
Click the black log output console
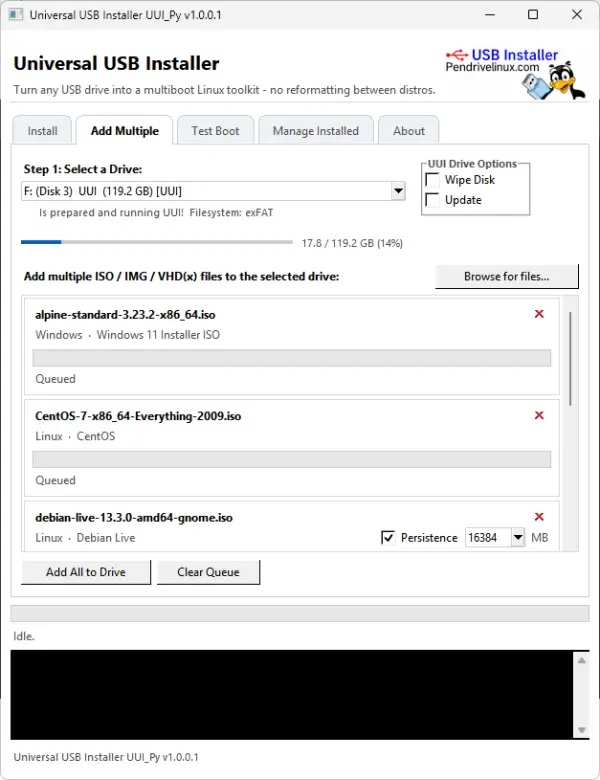[293, 694]
